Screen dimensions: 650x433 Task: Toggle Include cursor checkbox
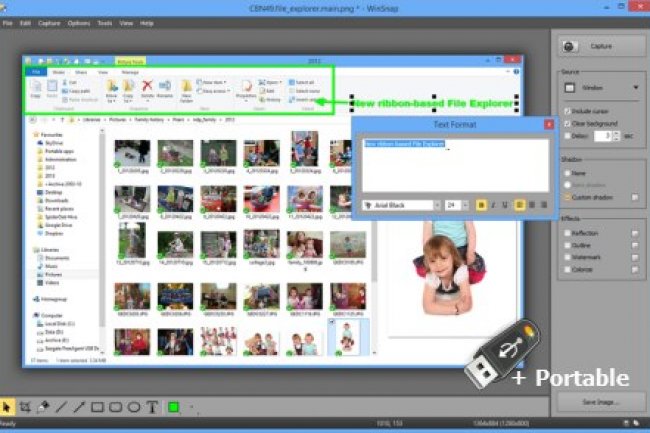(x=568, y=111)
